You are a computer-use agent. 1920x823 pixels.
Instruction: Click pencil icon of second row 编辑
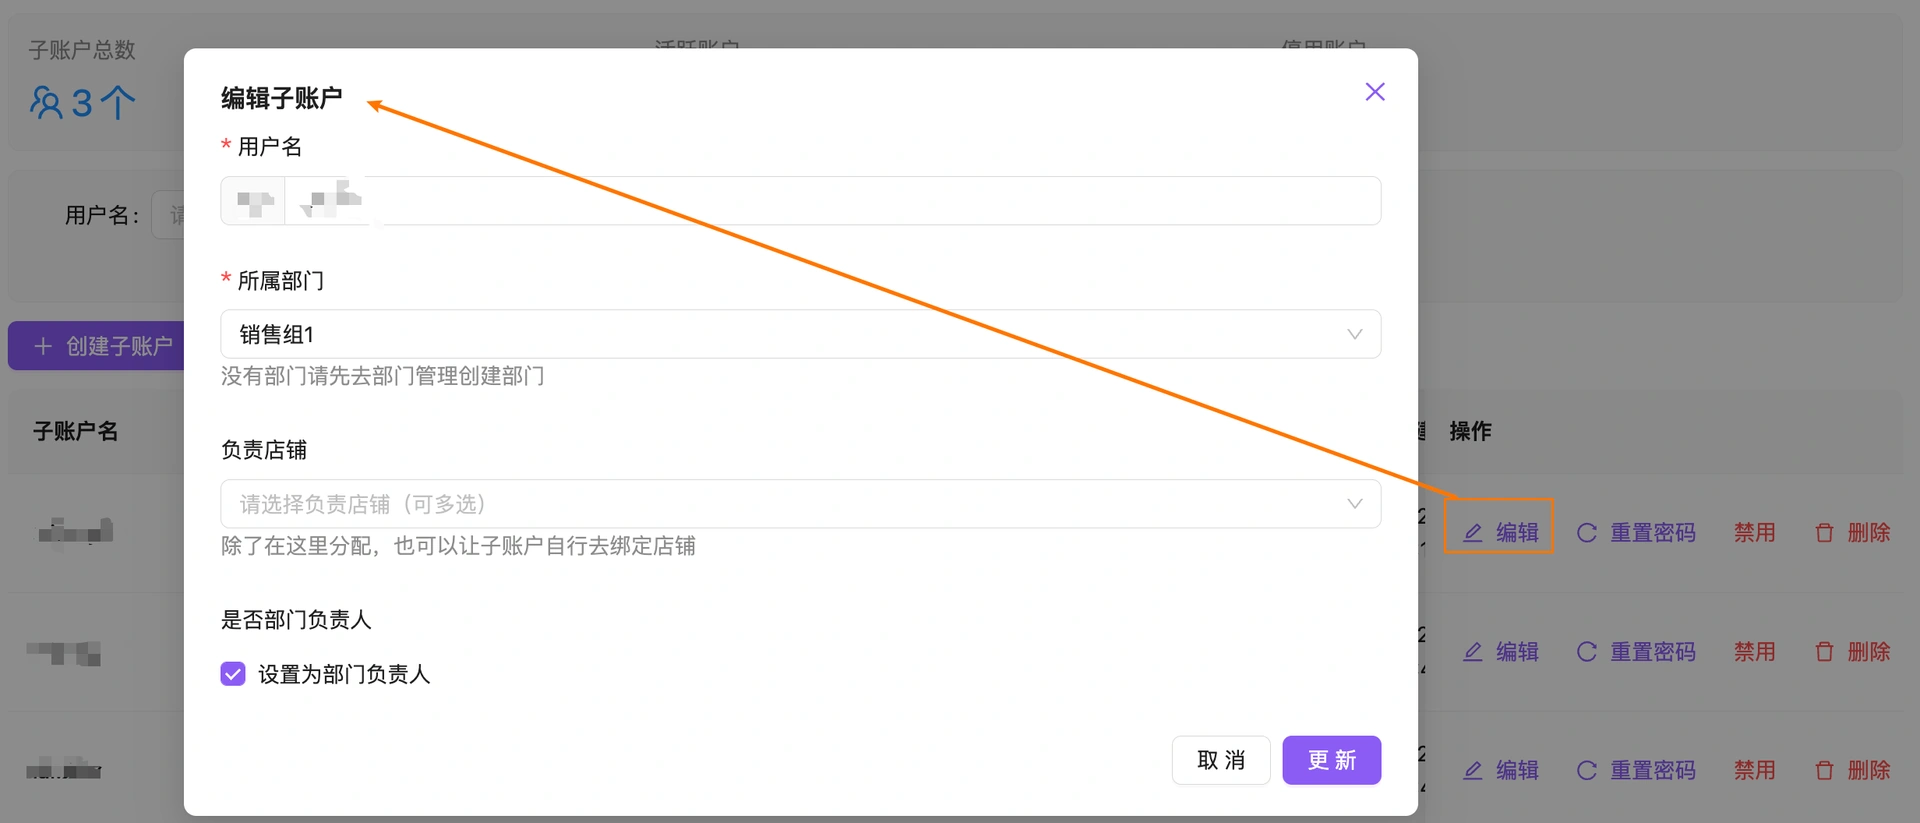1473,652
